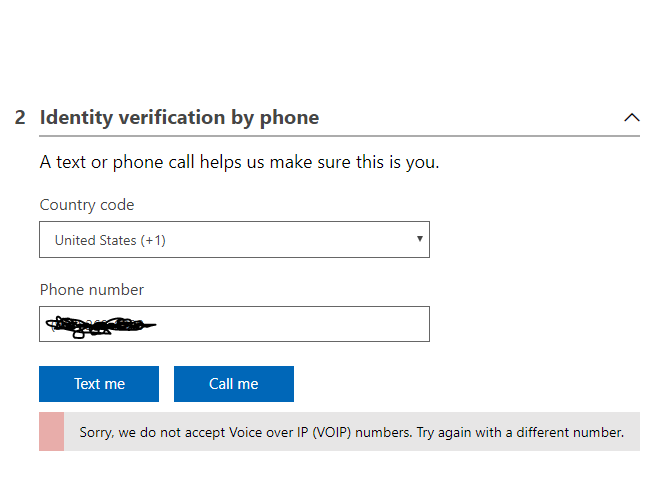Click the step number 2 marker
666x477 pixels.
tap(20, 117)
